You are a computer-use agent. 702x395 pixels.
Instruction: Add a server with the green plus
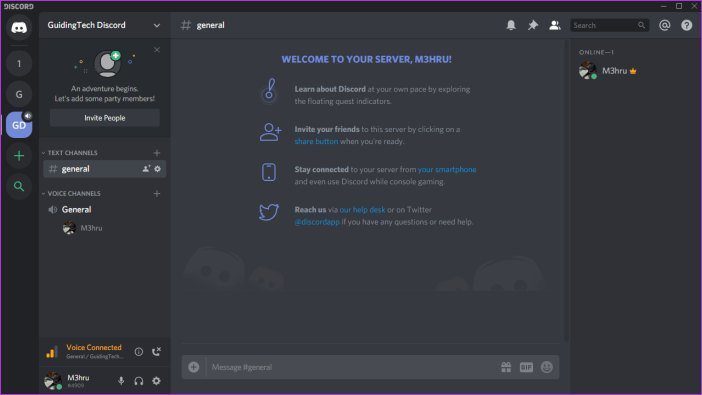(19, 156)
